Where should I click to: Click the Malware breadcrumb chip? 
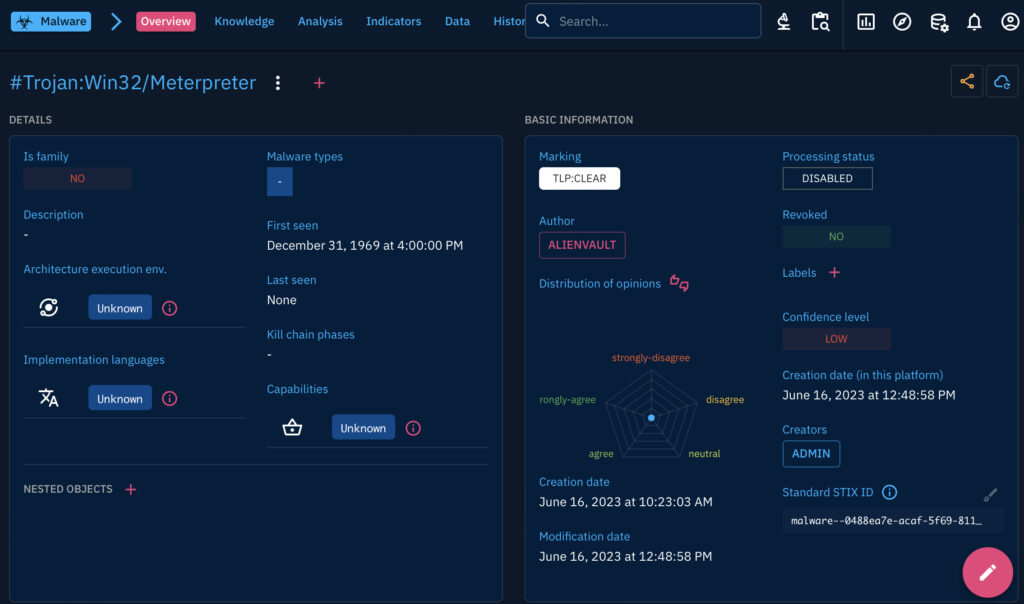[51, 21]
